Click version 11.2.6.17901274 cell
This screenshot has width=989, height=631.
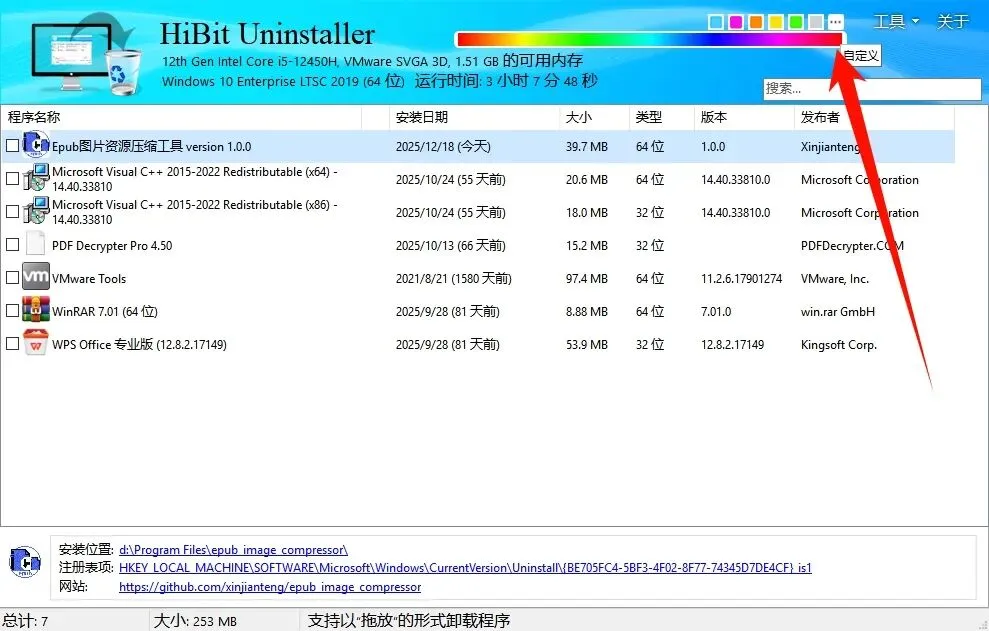tap(741, 278)
